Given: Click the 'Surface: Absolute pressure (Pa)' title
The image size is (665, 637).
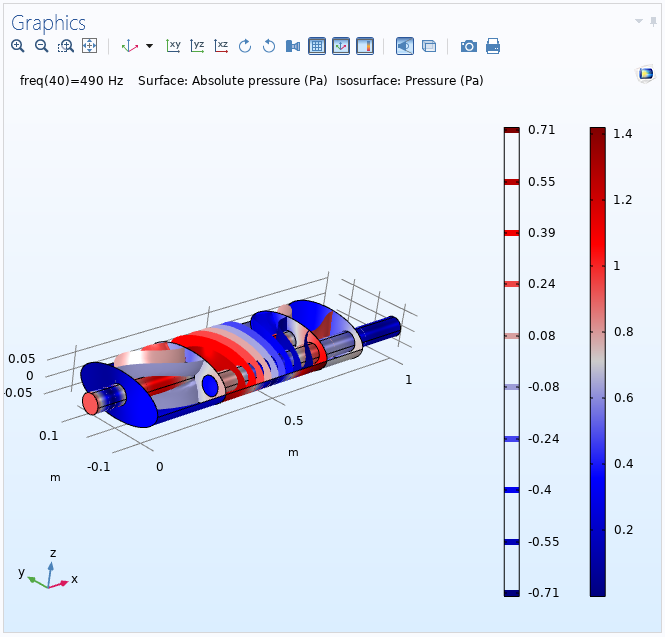Looking at the screenshot, I should [x=233, y=81].
